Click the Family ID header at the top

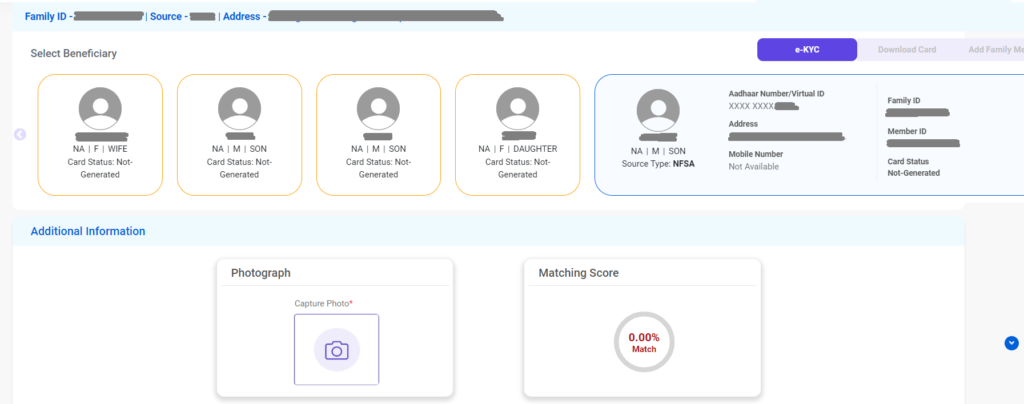pyautogui.click(x=47, y=17)
